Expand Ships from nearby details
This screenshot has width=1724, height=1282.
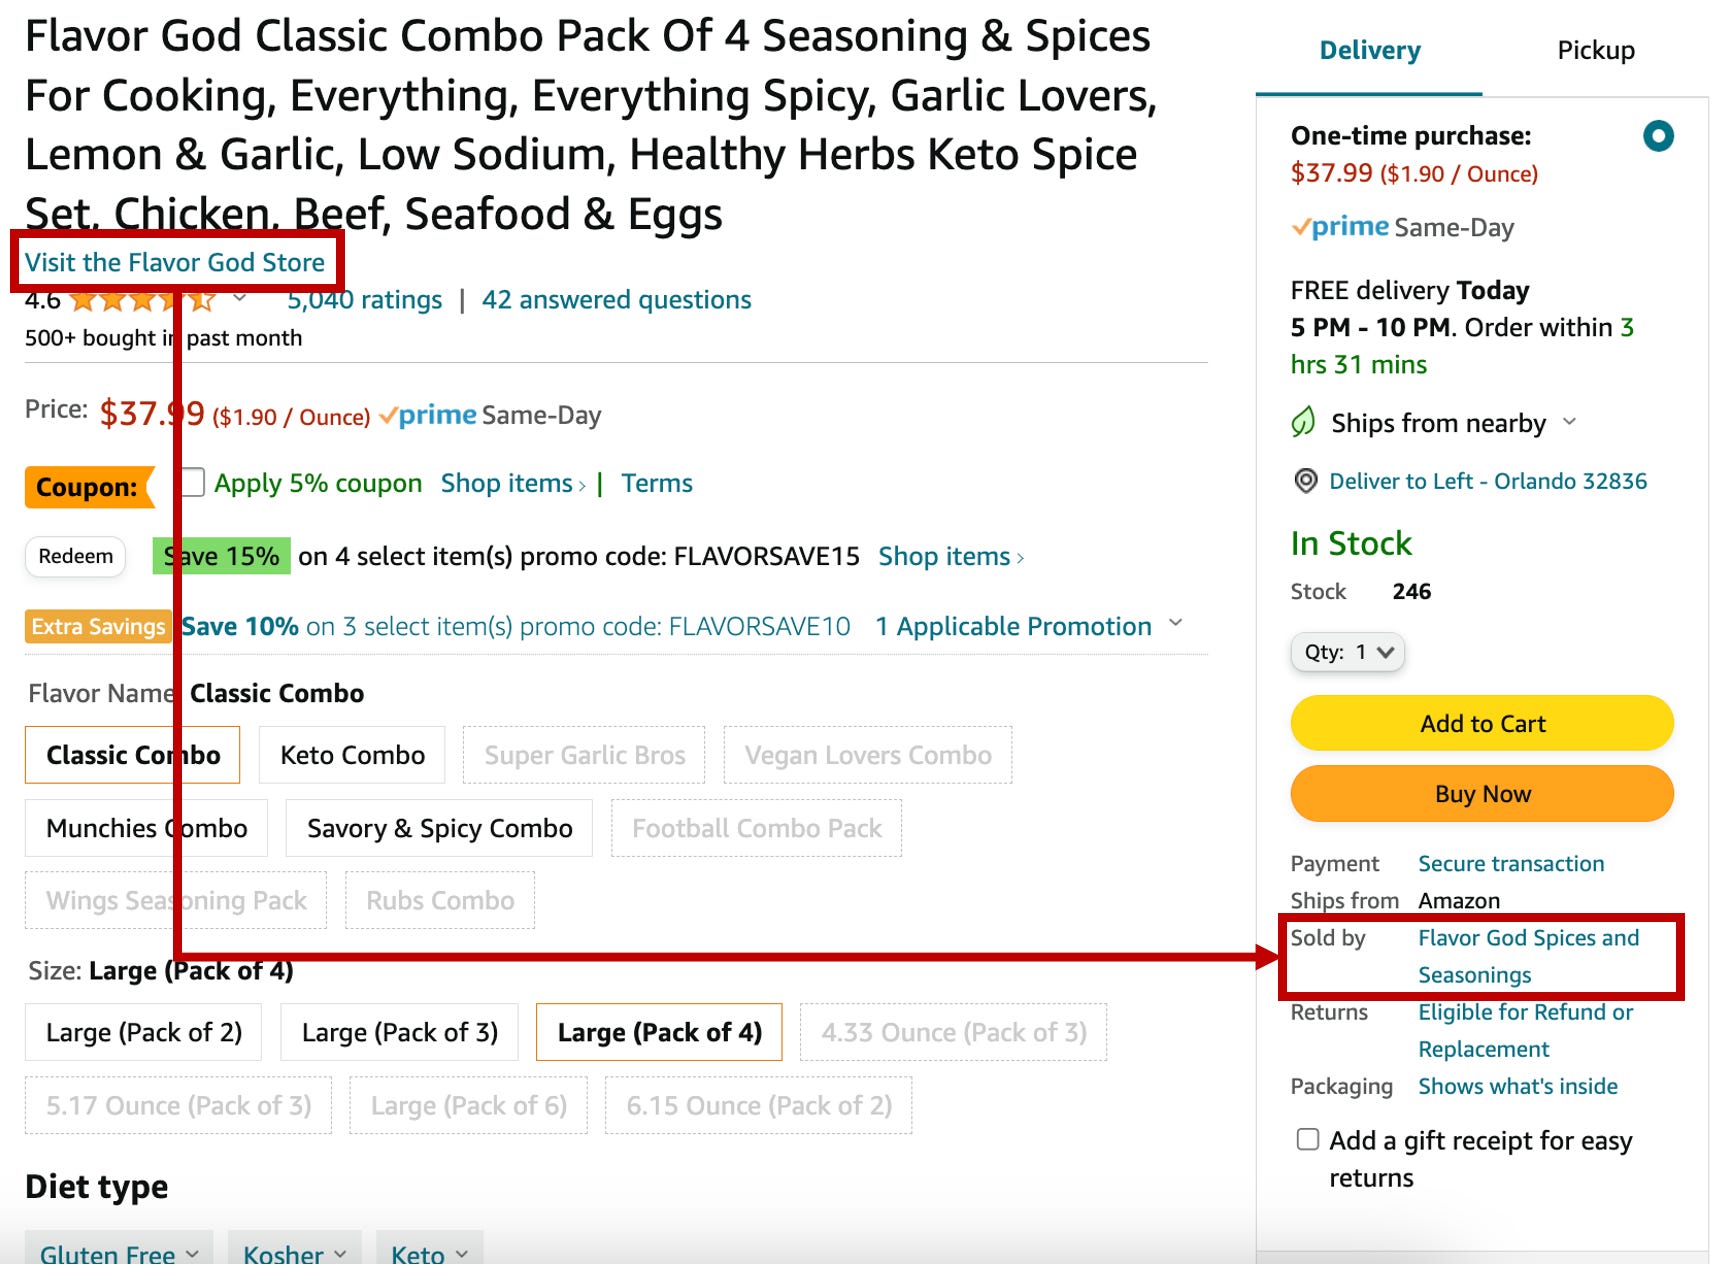click(x=1570, y=422)
